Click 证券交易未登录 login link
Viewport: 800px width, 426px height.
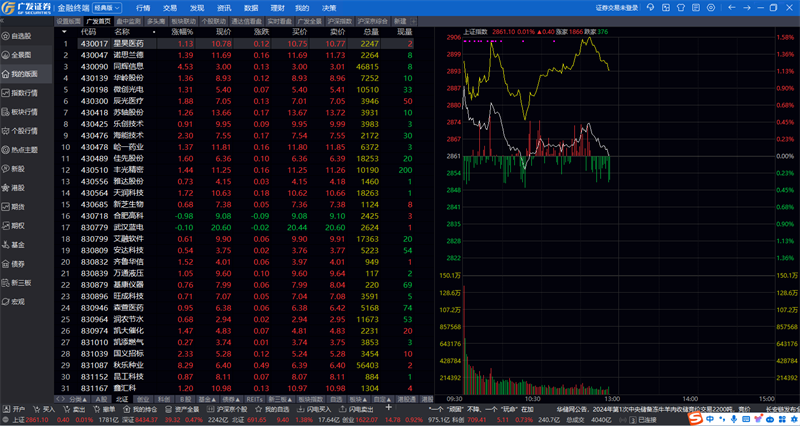(x=617, y=8)
